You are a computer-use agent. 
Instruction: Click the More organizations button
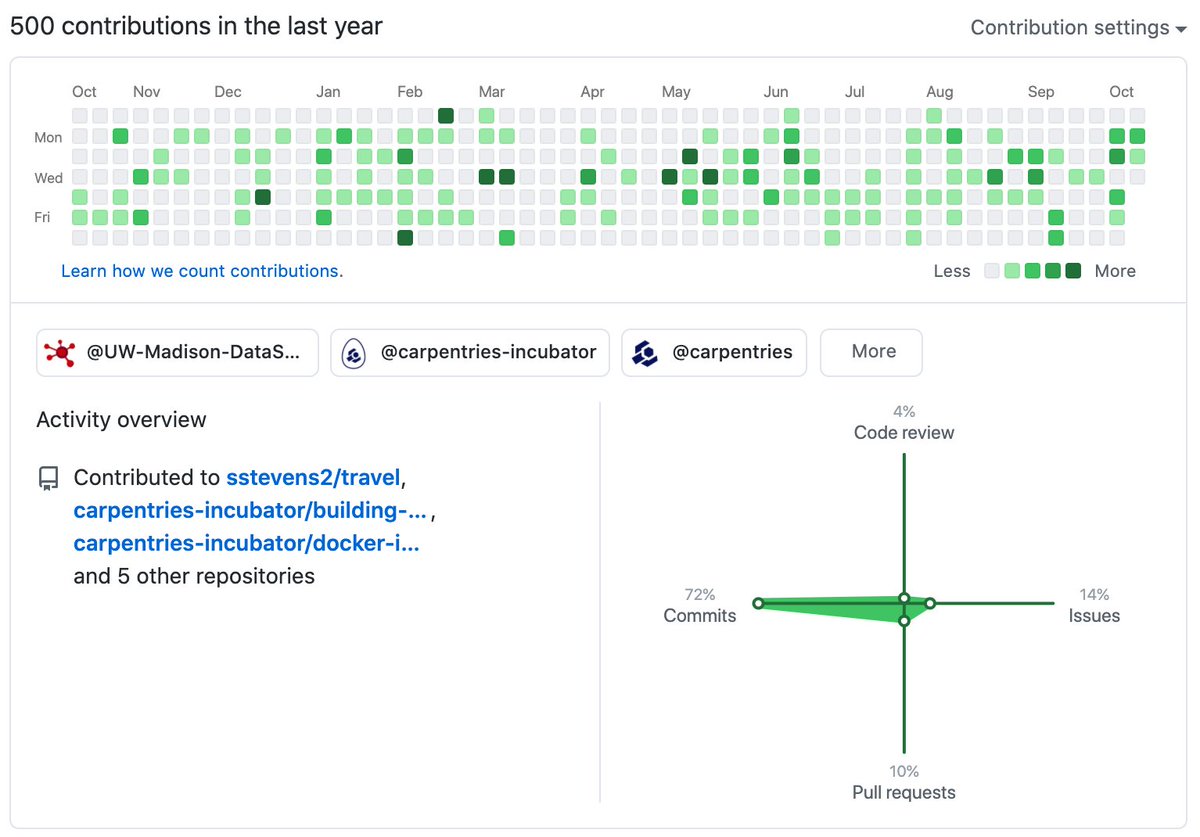[871, 352]
